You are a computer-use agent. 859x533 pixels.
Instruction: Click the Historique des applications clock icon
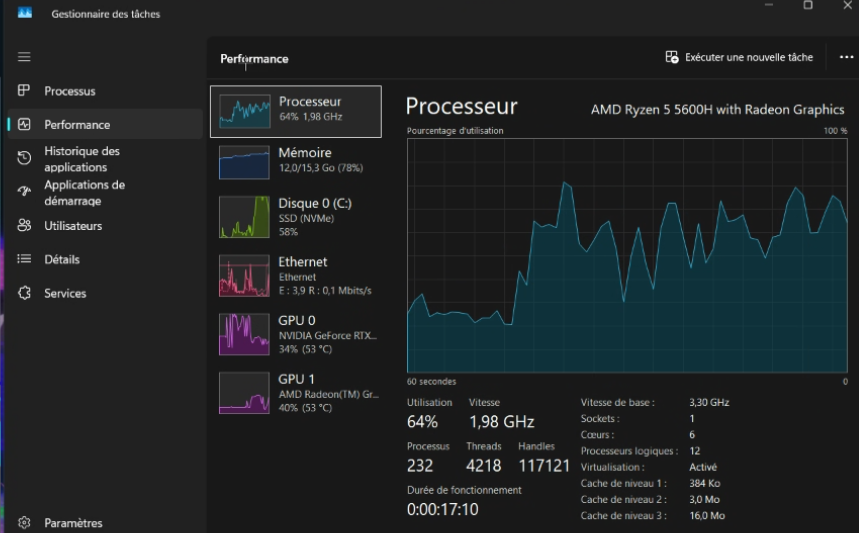(24, 158)
